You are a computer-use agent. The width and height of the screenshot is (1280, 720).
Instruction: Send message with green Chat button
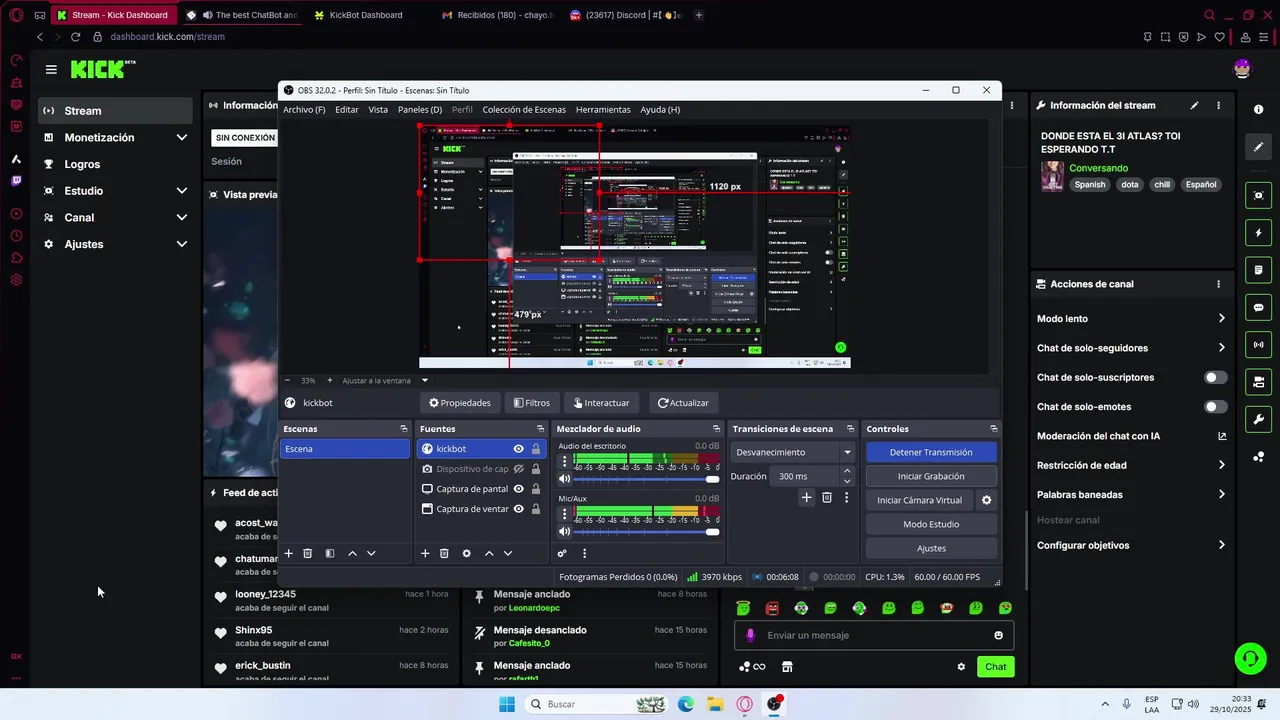[x=996, y=667]
